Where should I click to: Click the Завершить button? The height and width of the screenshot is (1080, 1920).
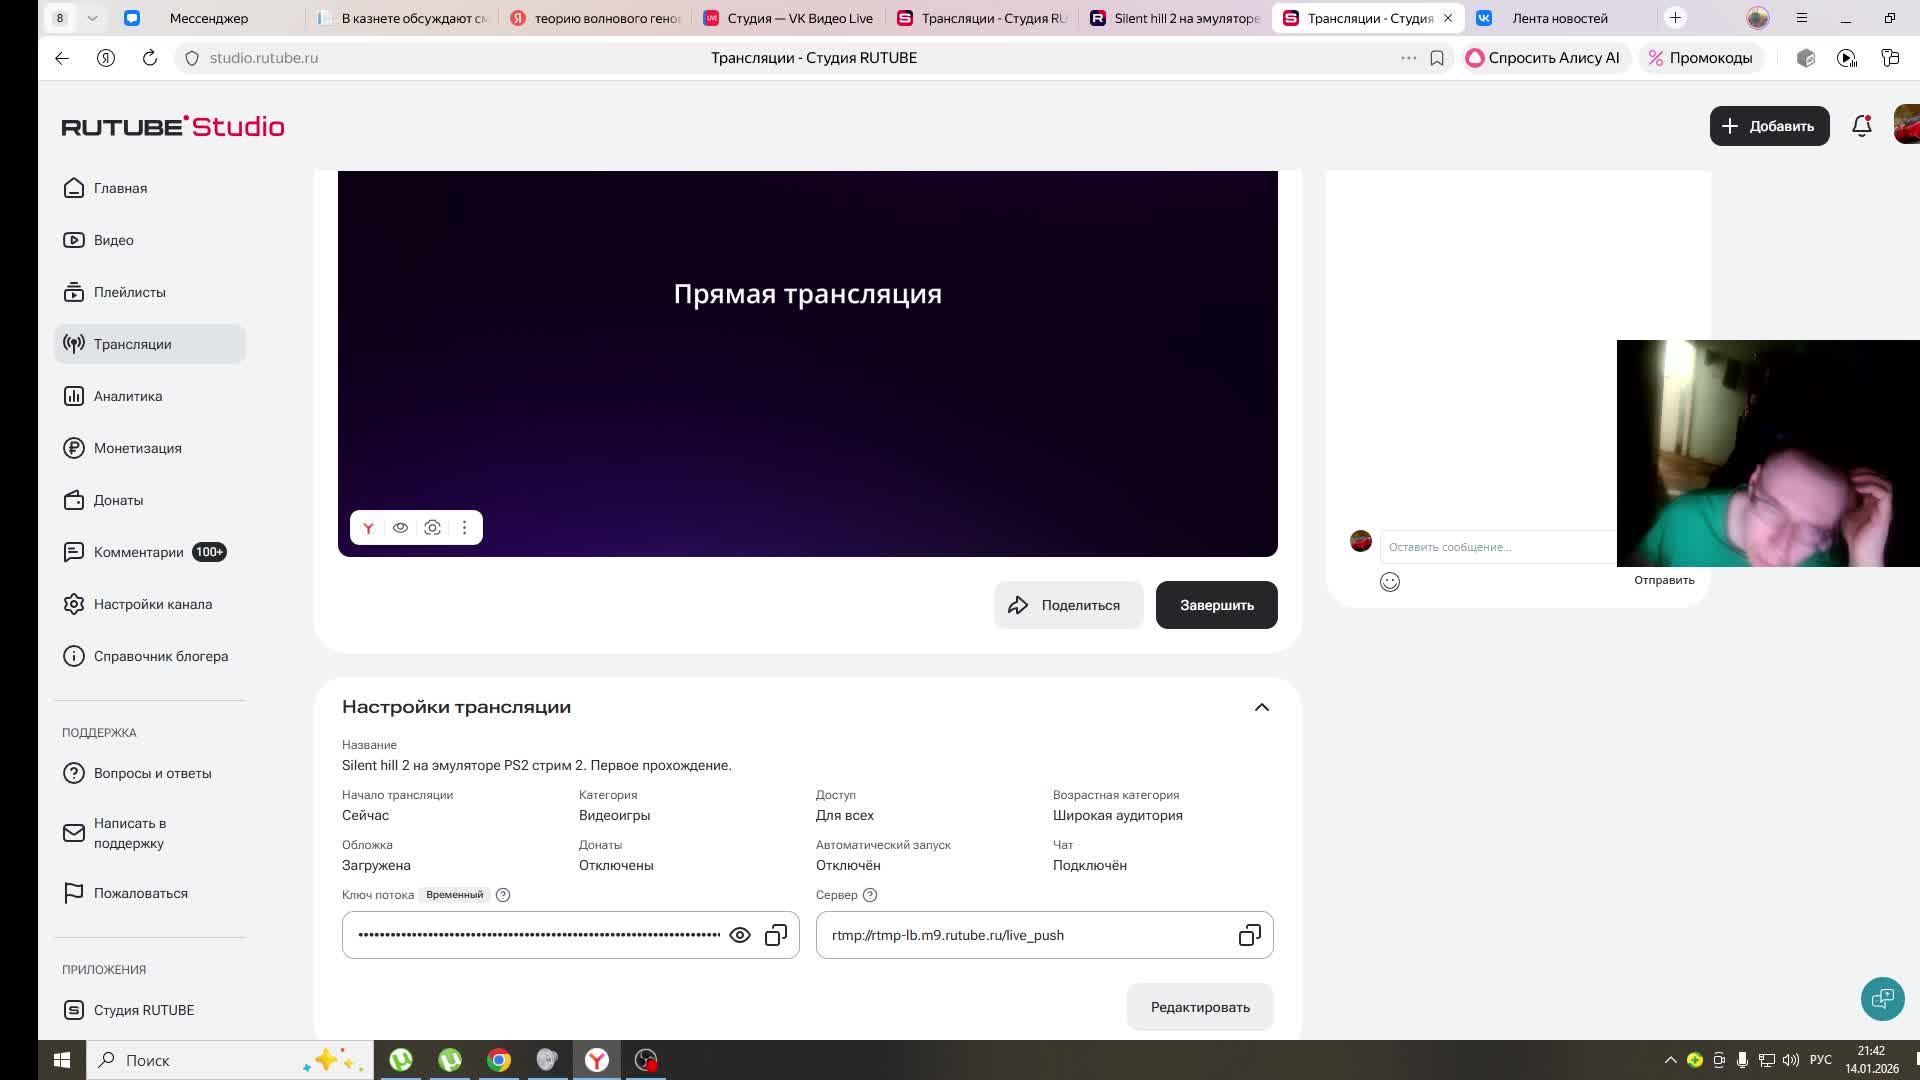(1216, 605)
